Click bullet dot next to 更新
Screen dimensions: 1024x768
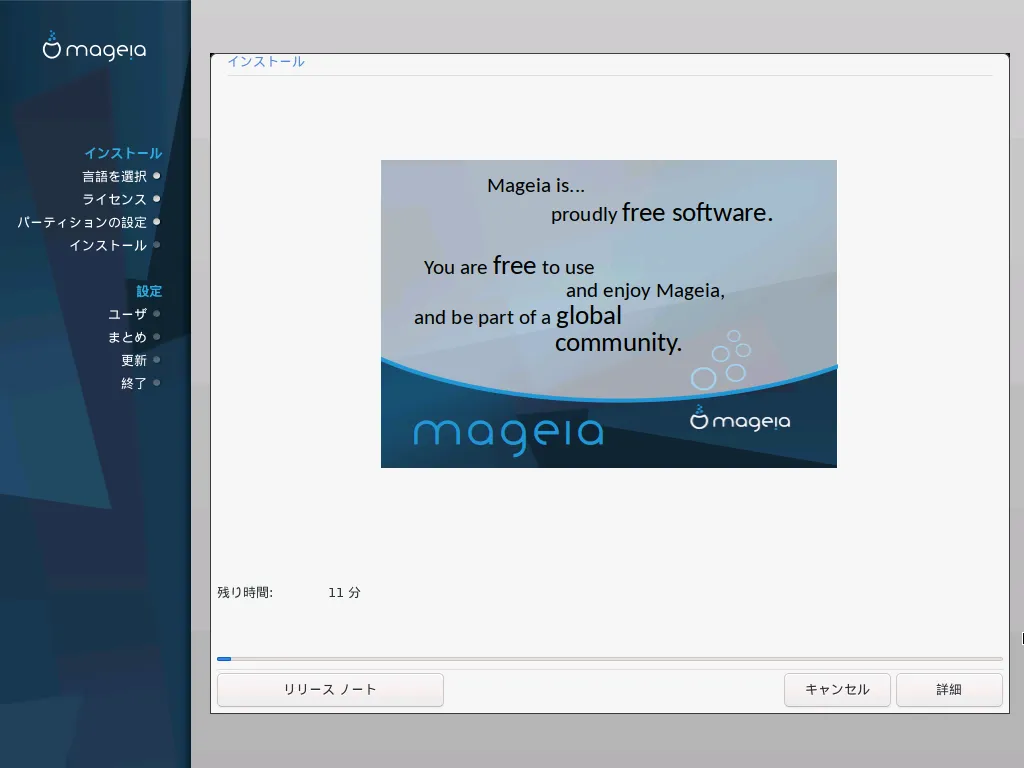pos(157,360)
